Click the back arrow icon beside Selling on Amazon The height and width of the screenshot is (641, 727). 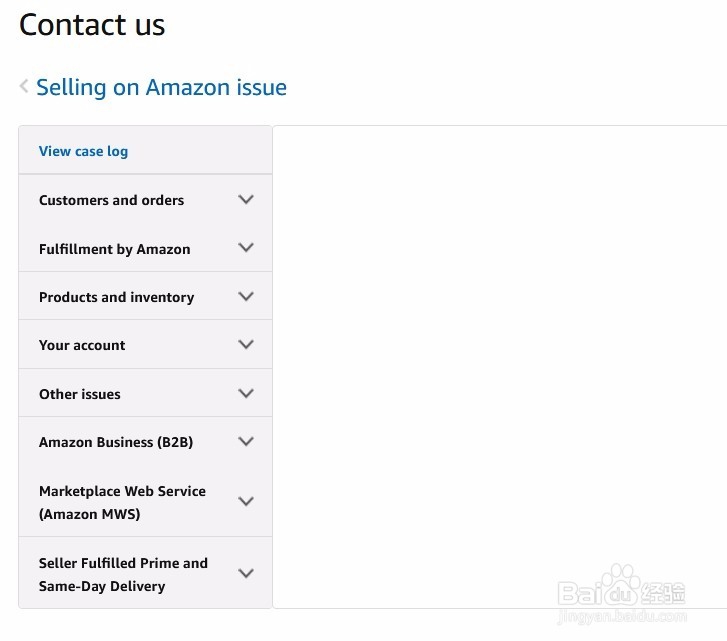pos(24,87)
